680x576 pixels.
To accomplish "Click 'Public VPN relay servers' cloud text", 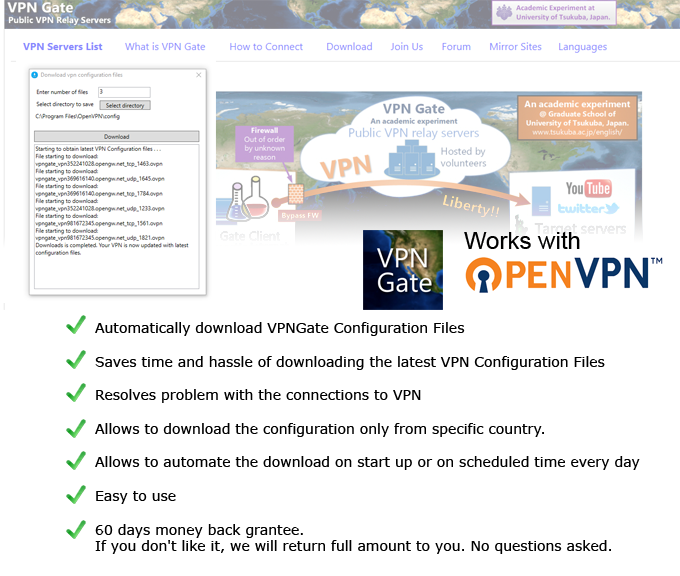I will (414, 133).
